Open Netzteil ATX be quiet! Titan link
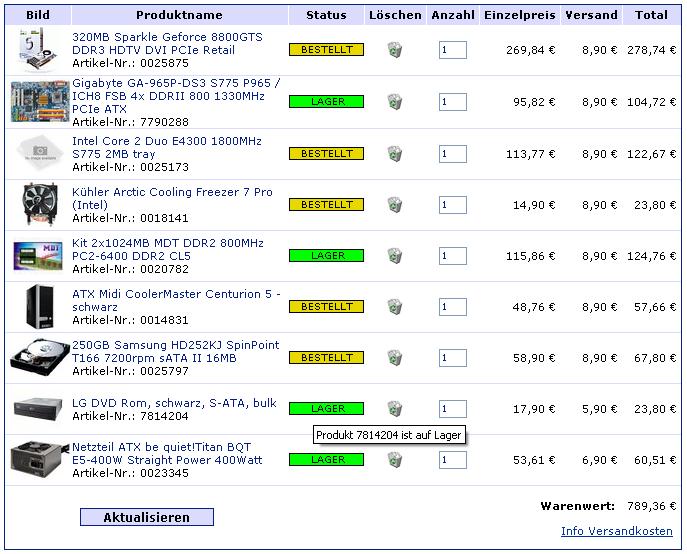Image resolution: width=687 pixels, height=554 pixels. tap(167, 453)
